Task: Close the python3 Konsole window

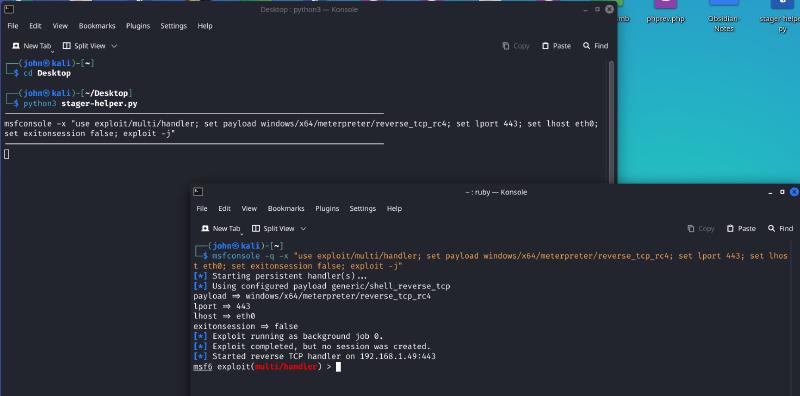Action: pyautogui.click(x=609, y=9)
